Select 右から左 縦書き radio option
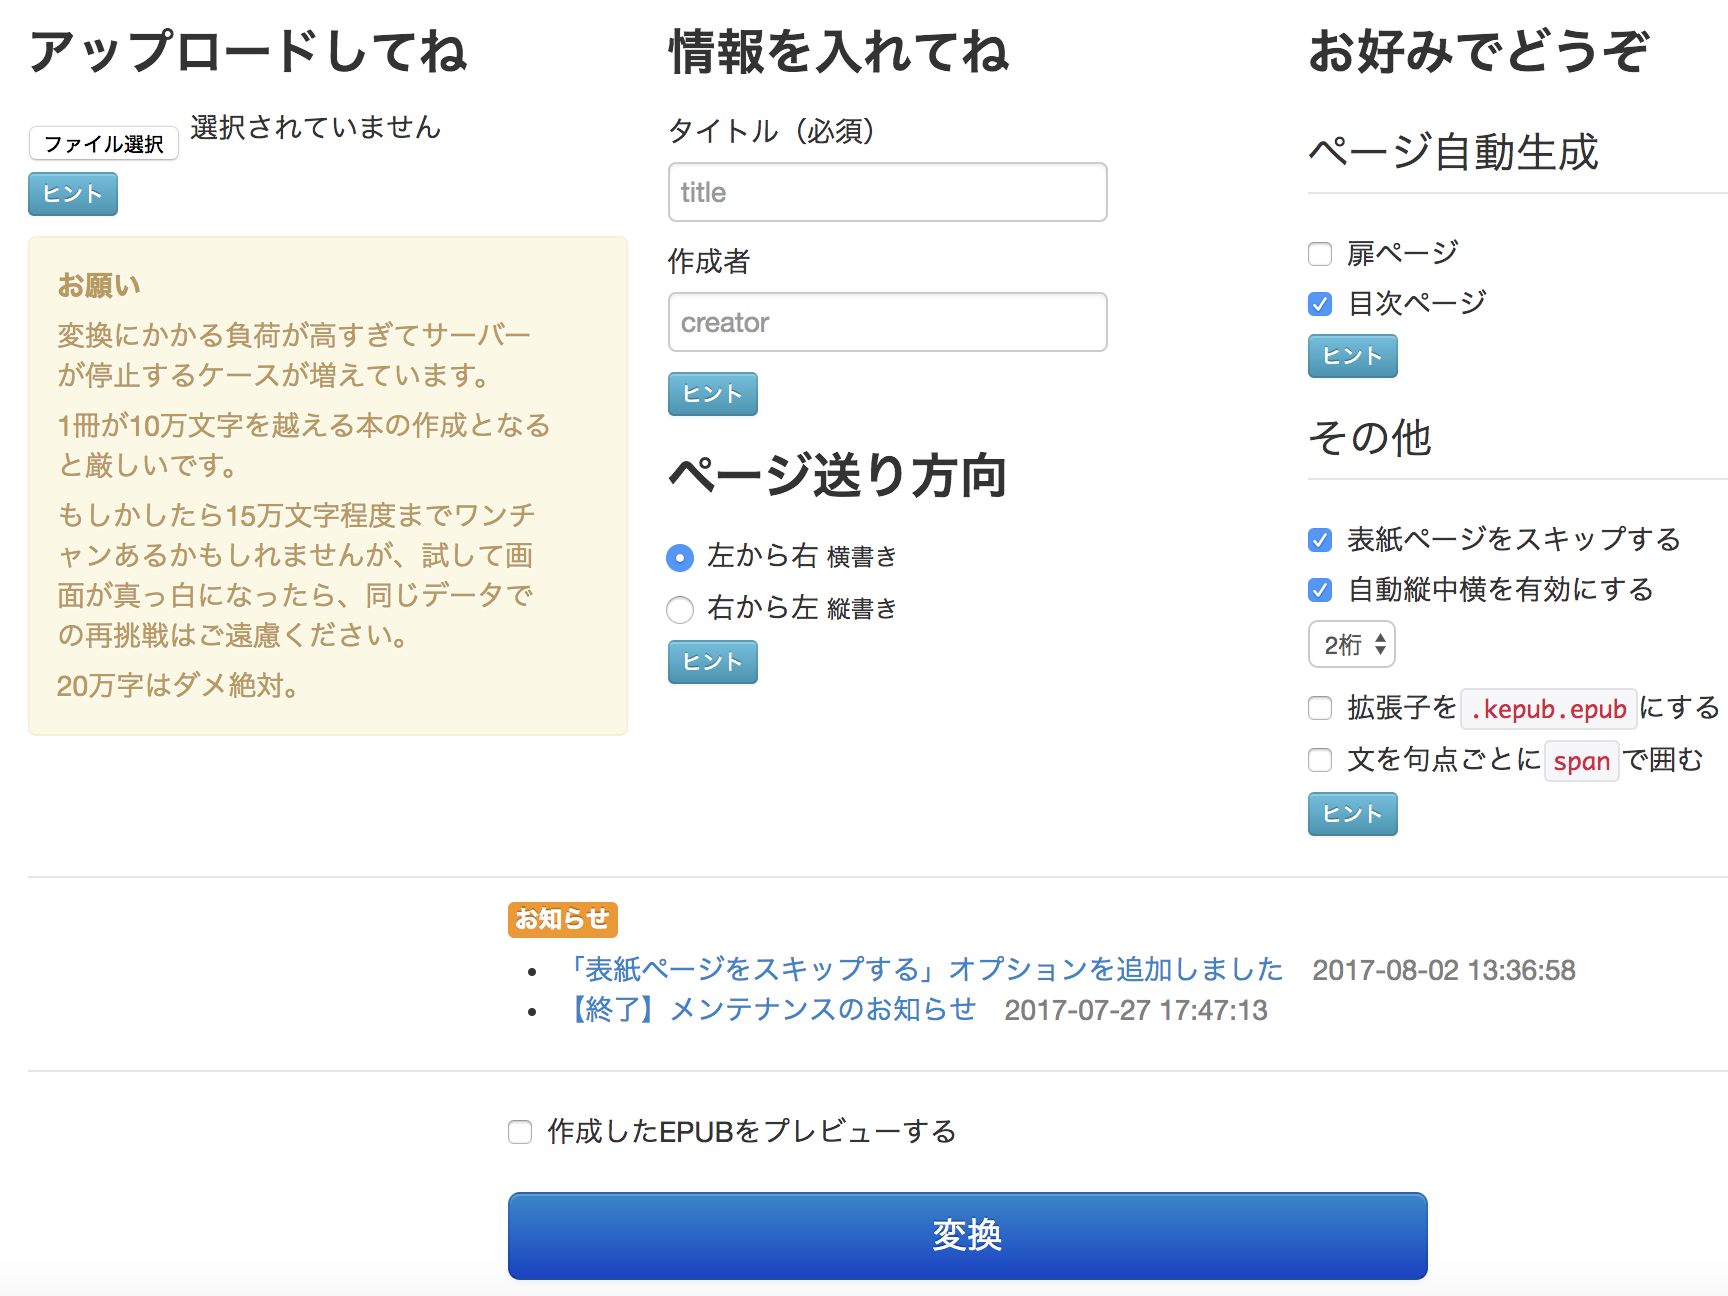Image resolution: width=1728 pixels, height=1296 pixels. pos(680,609)
